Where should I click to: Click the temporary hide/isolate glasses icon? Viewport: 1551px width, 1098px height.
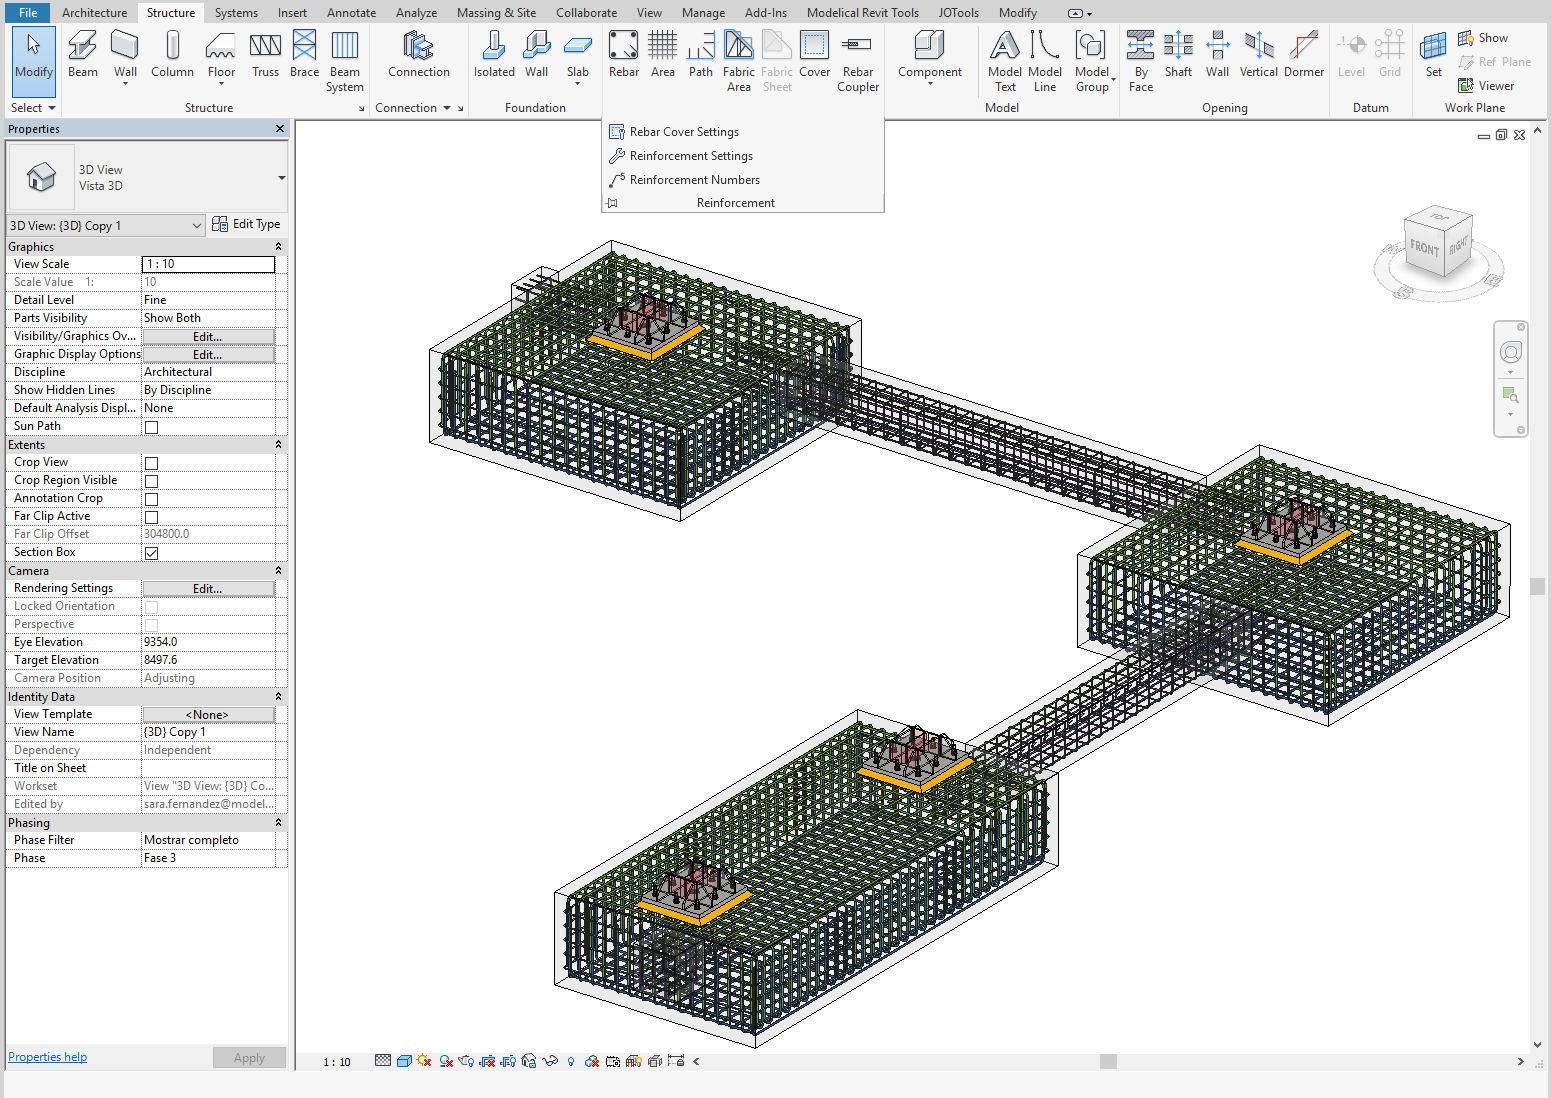(x=549, y=1061)
